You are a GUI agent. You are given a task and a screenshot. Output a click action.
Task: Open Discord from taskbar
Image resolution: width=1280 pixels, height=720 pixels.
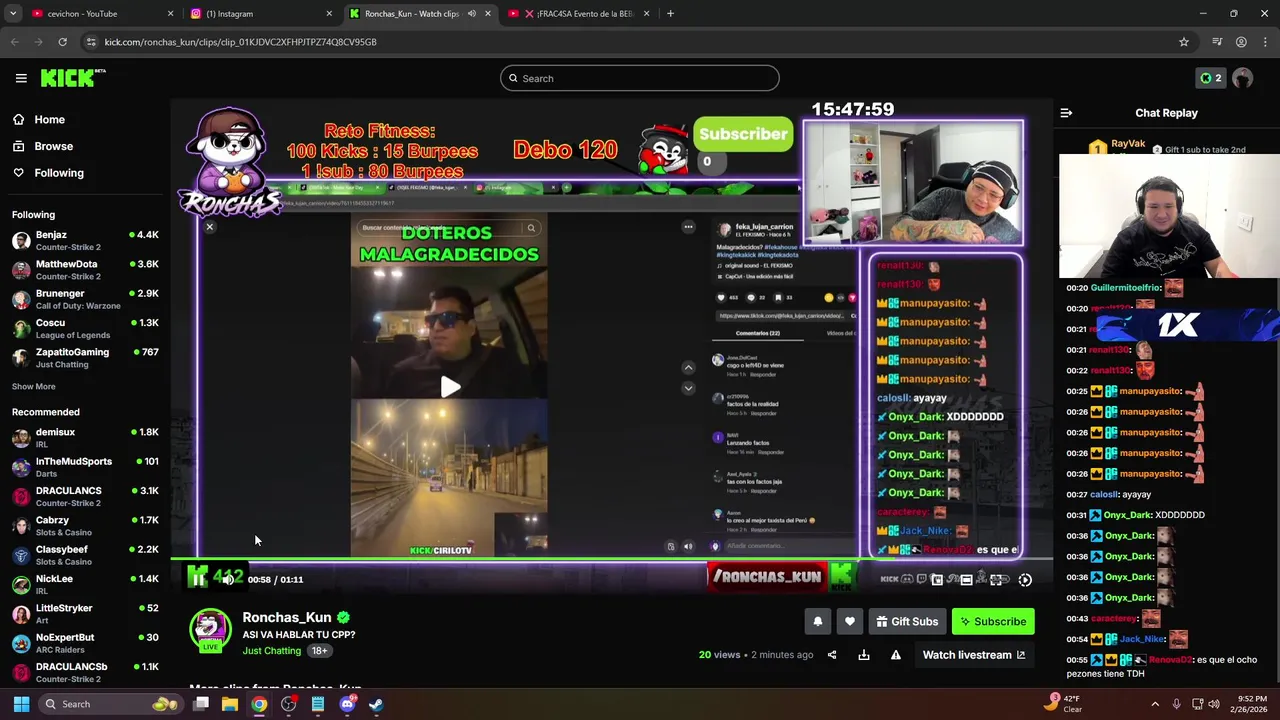click(x=347, y=704)
